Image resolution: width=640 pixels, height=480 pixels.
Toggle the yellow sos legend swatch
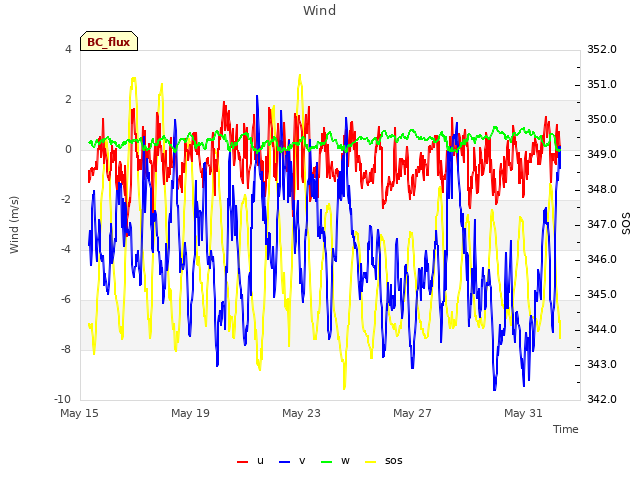[x=370, y=462]
